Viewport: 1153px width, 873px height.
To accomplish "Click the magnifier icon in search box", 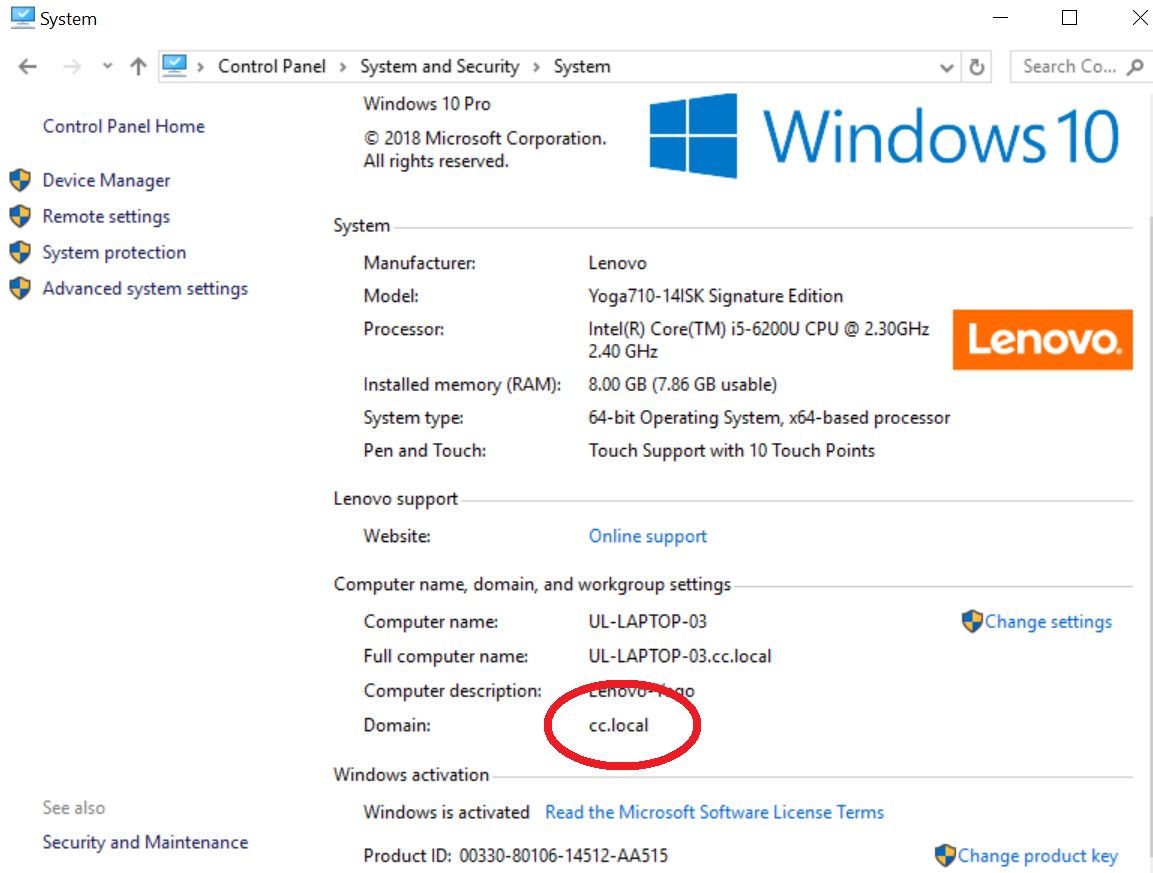I will coord(1134,67).
